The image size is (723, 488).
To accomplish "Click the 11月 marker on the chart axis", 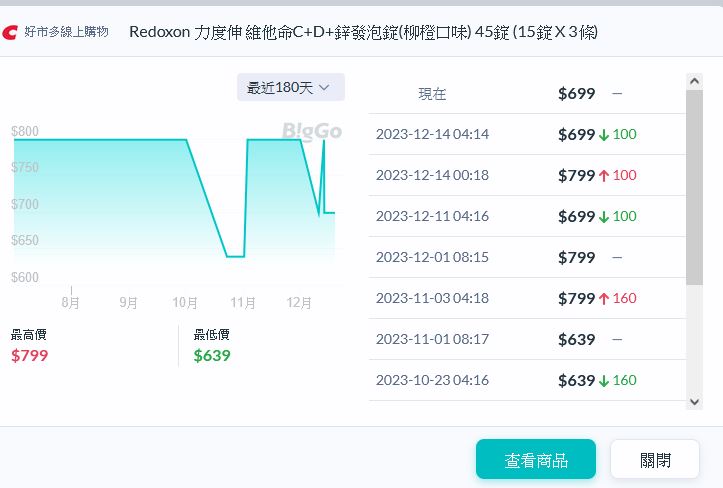I will 243,301.
